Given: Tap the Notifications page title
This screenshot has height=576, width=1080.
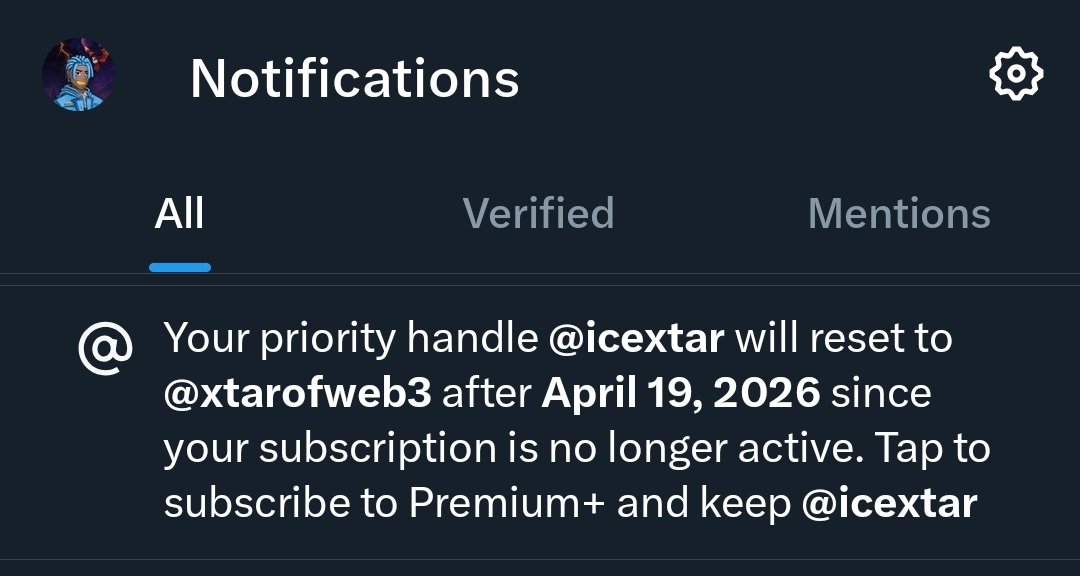Looking at the screenshot, I should click(x=354, y=78).
